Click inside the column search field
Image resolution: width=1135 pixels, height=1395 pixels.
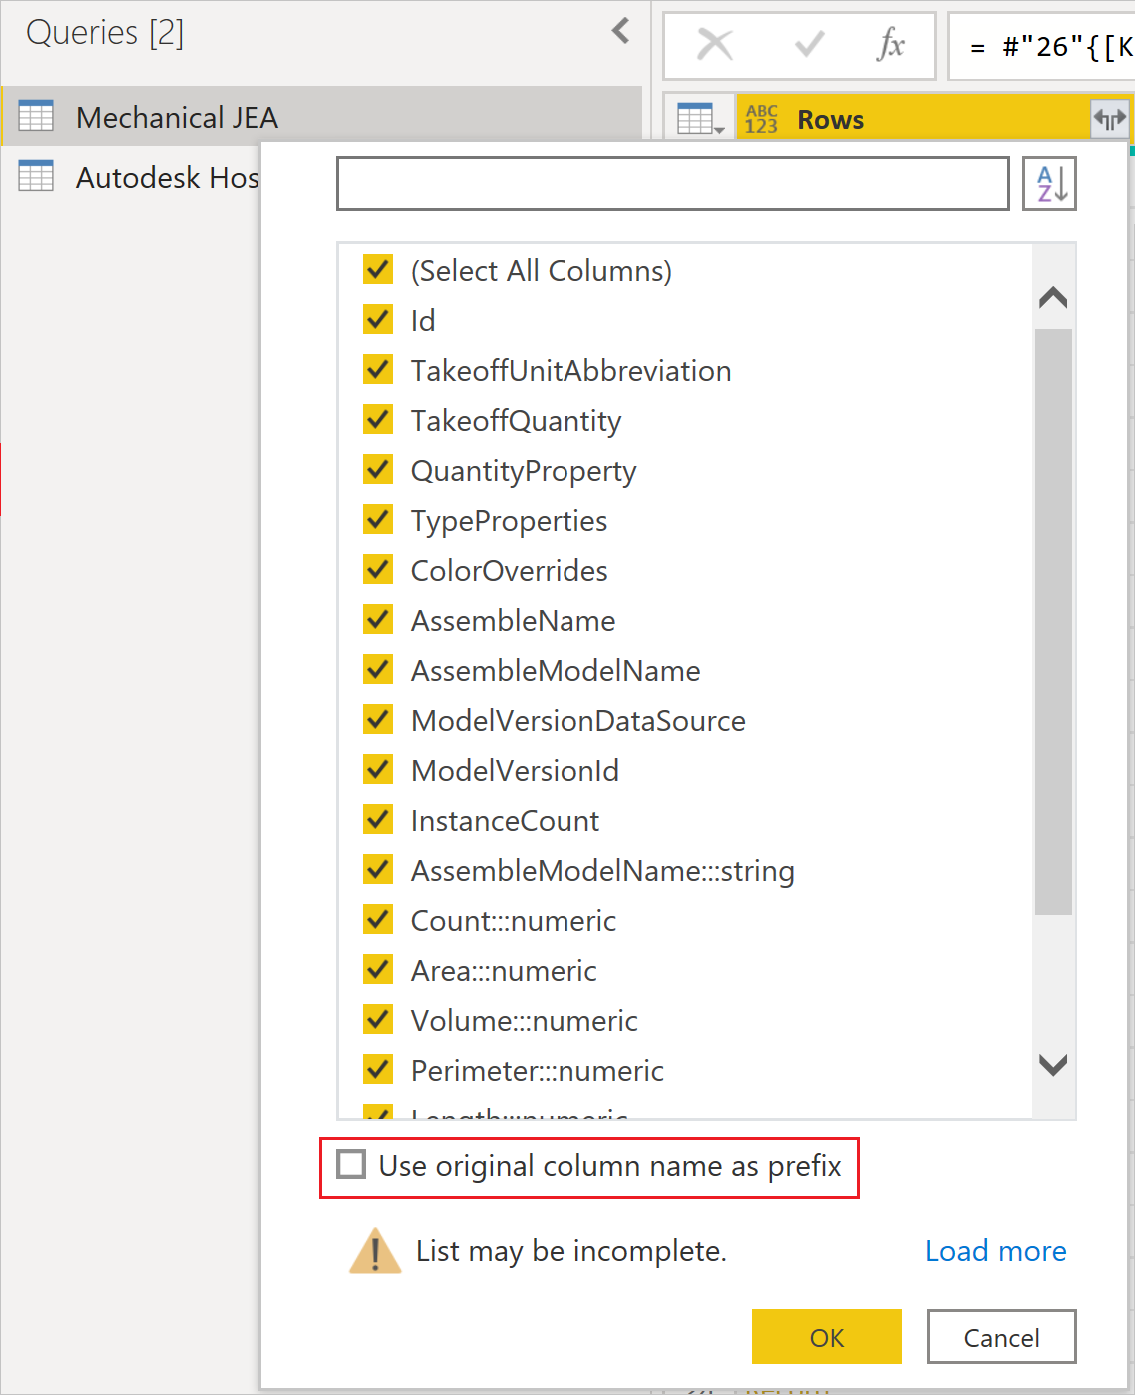click(x=672, y=184)
